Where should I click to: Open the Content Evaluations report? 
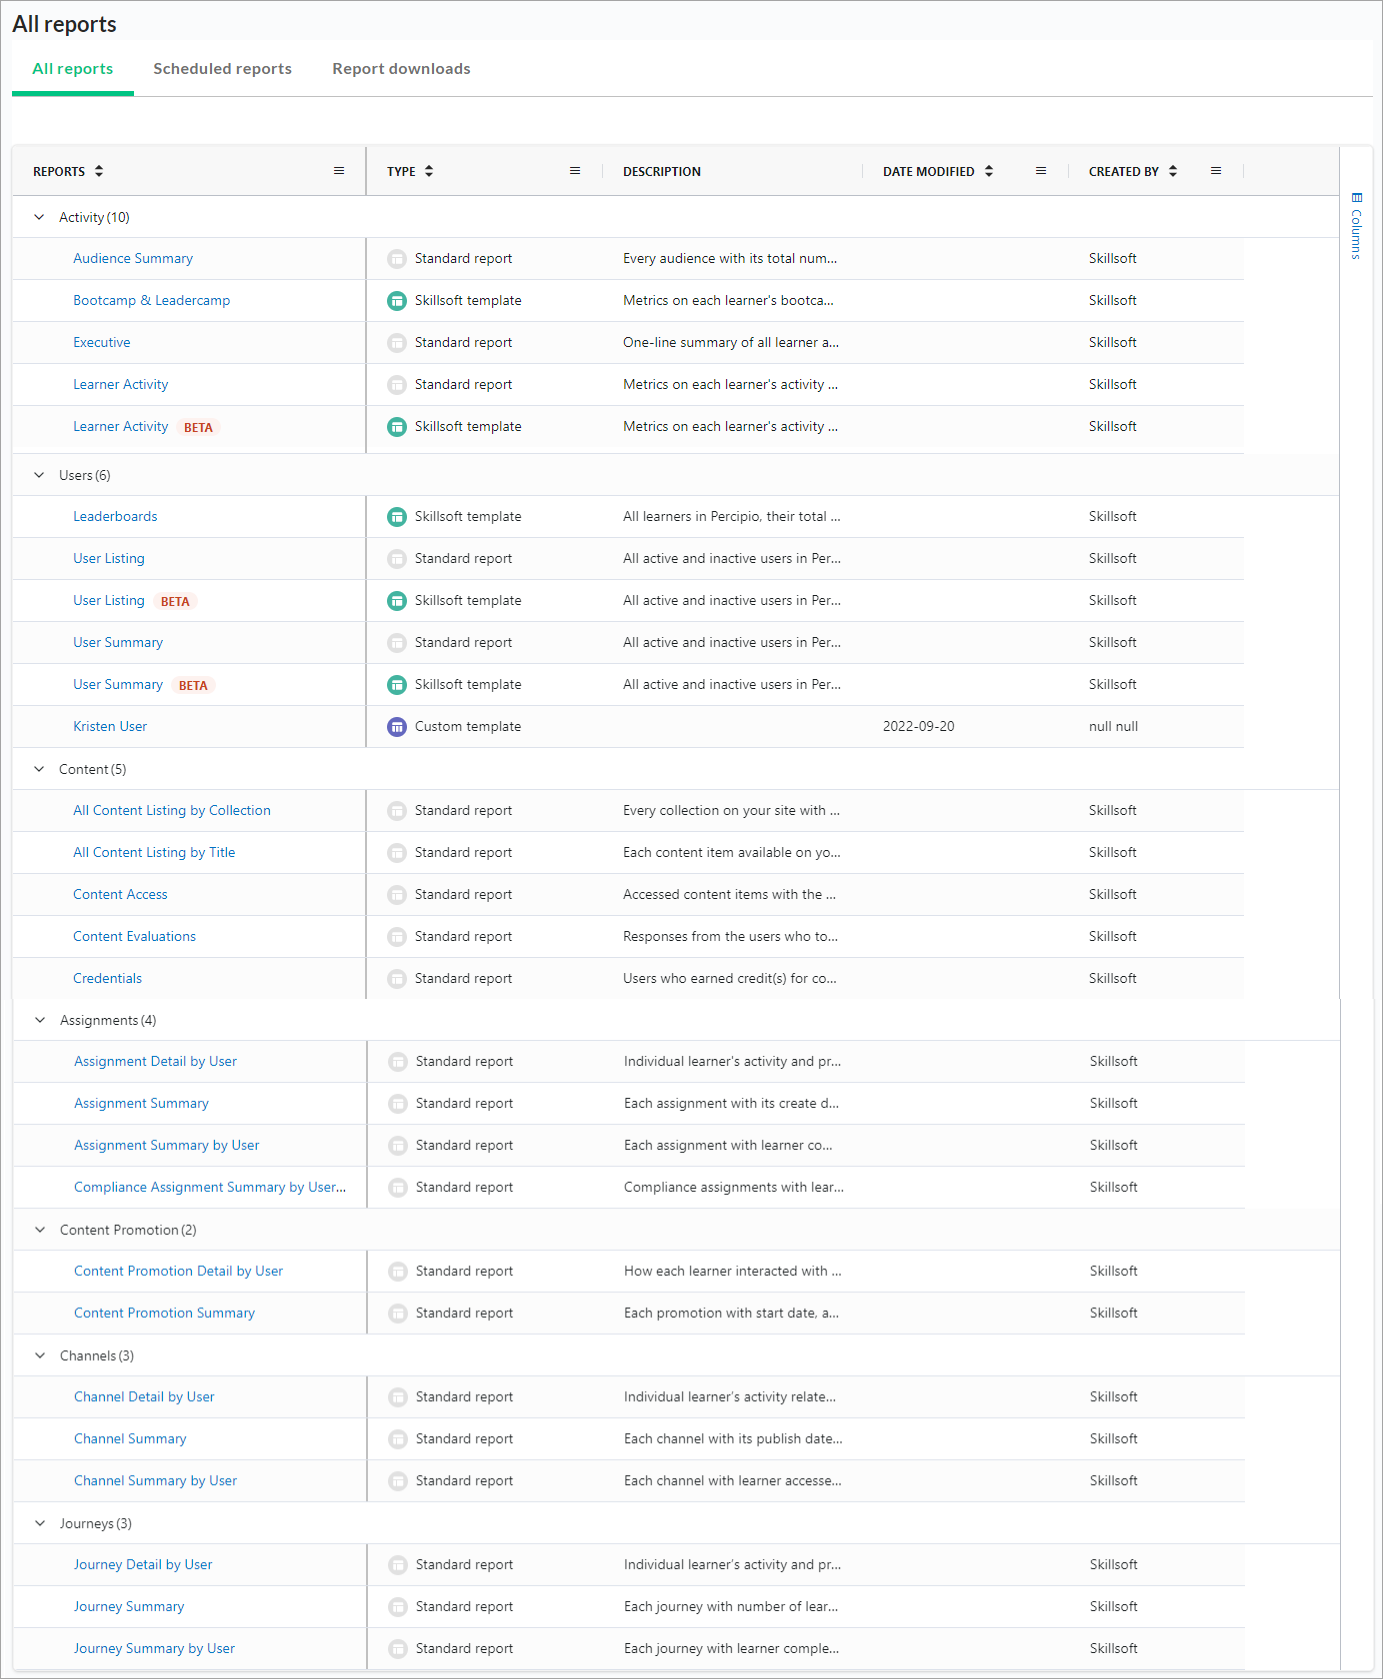pyautogui.click(x=134, y=937)
